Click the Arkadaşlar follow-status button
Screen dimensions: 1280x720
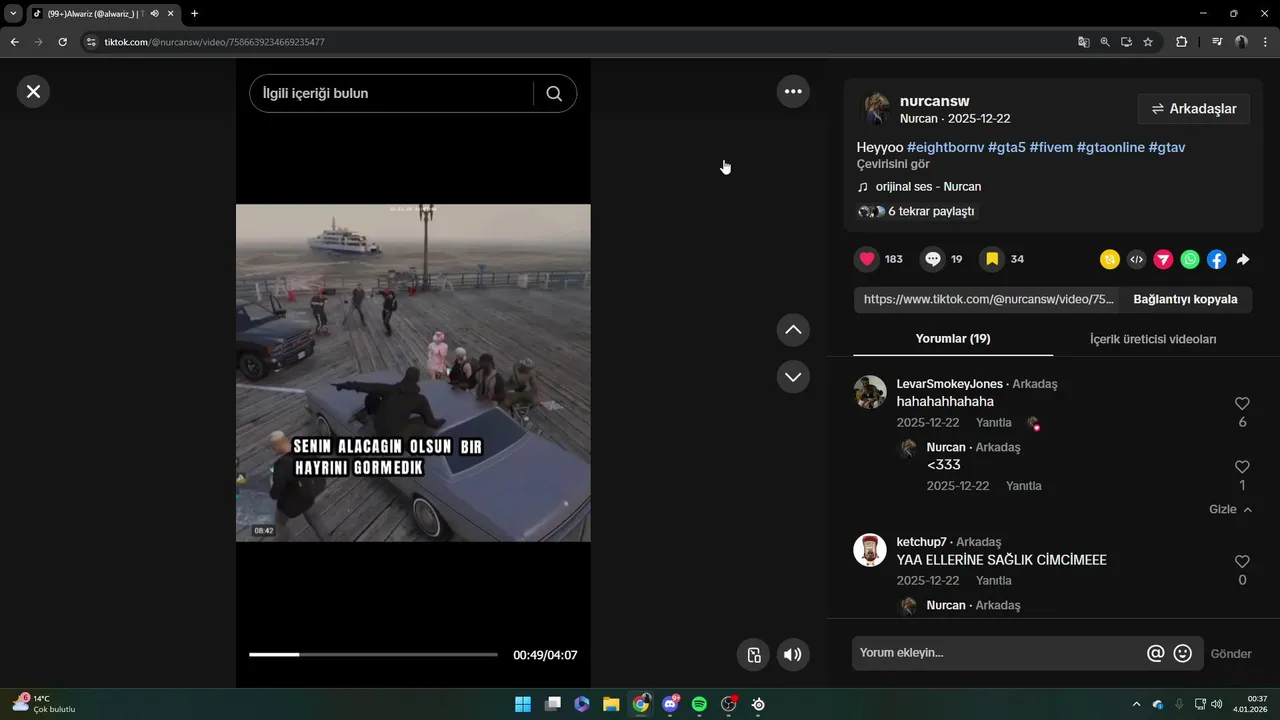(1194, 109)
